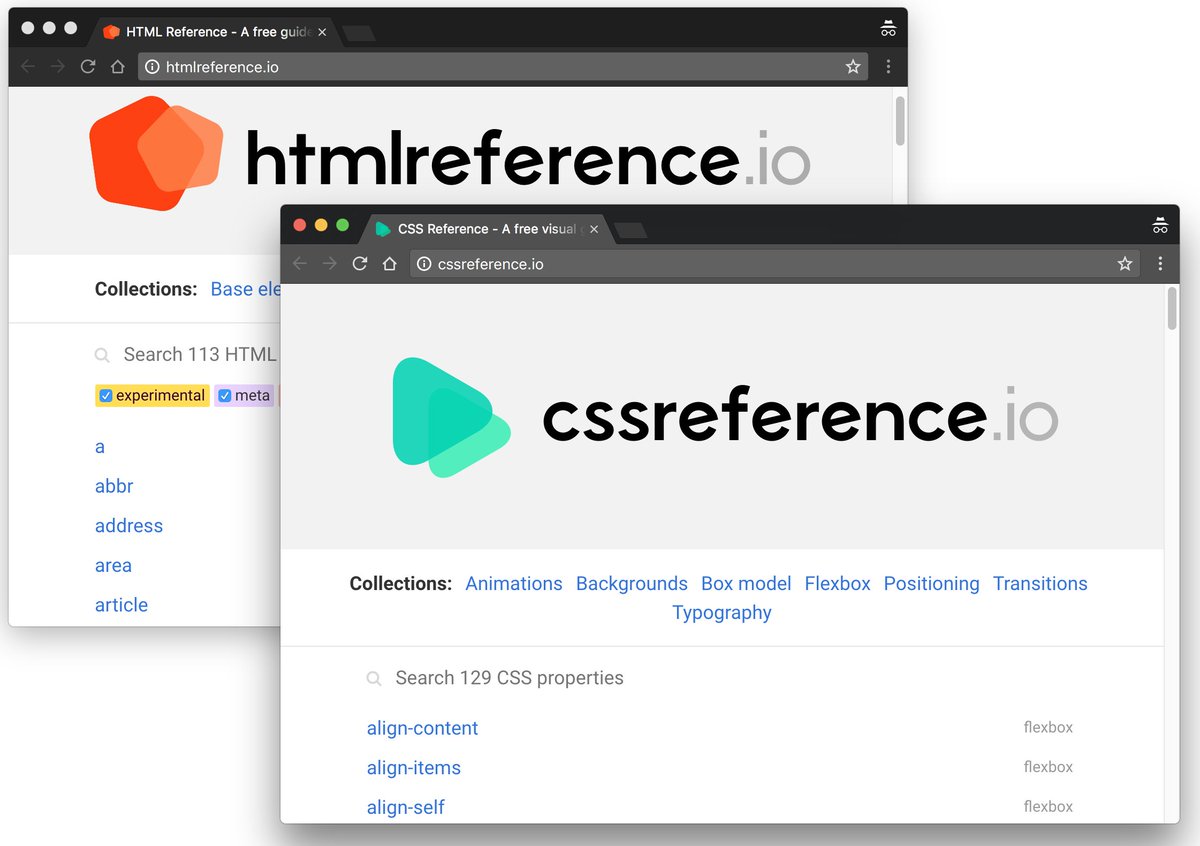
Task: Uncheck the meta filter checkbox
Action: point(225,396)
